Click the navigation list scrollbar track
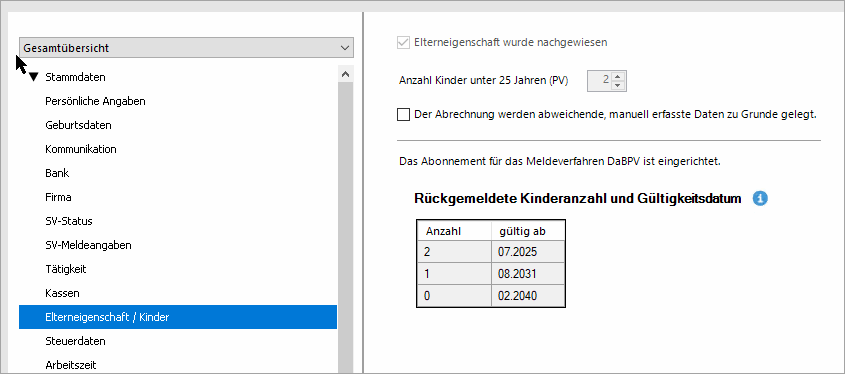The image size is (845, 374). (345, 226)
